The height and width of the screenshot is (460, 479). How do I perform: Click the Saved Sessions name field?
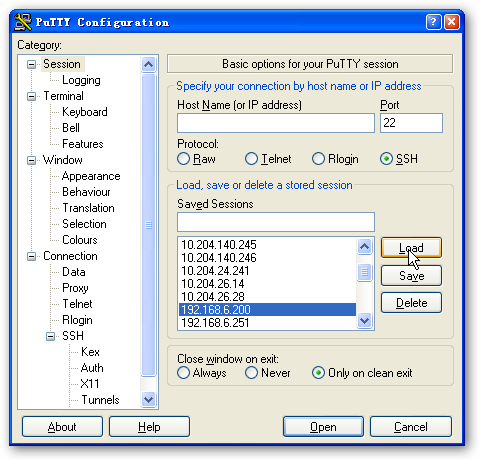[276, 222]
